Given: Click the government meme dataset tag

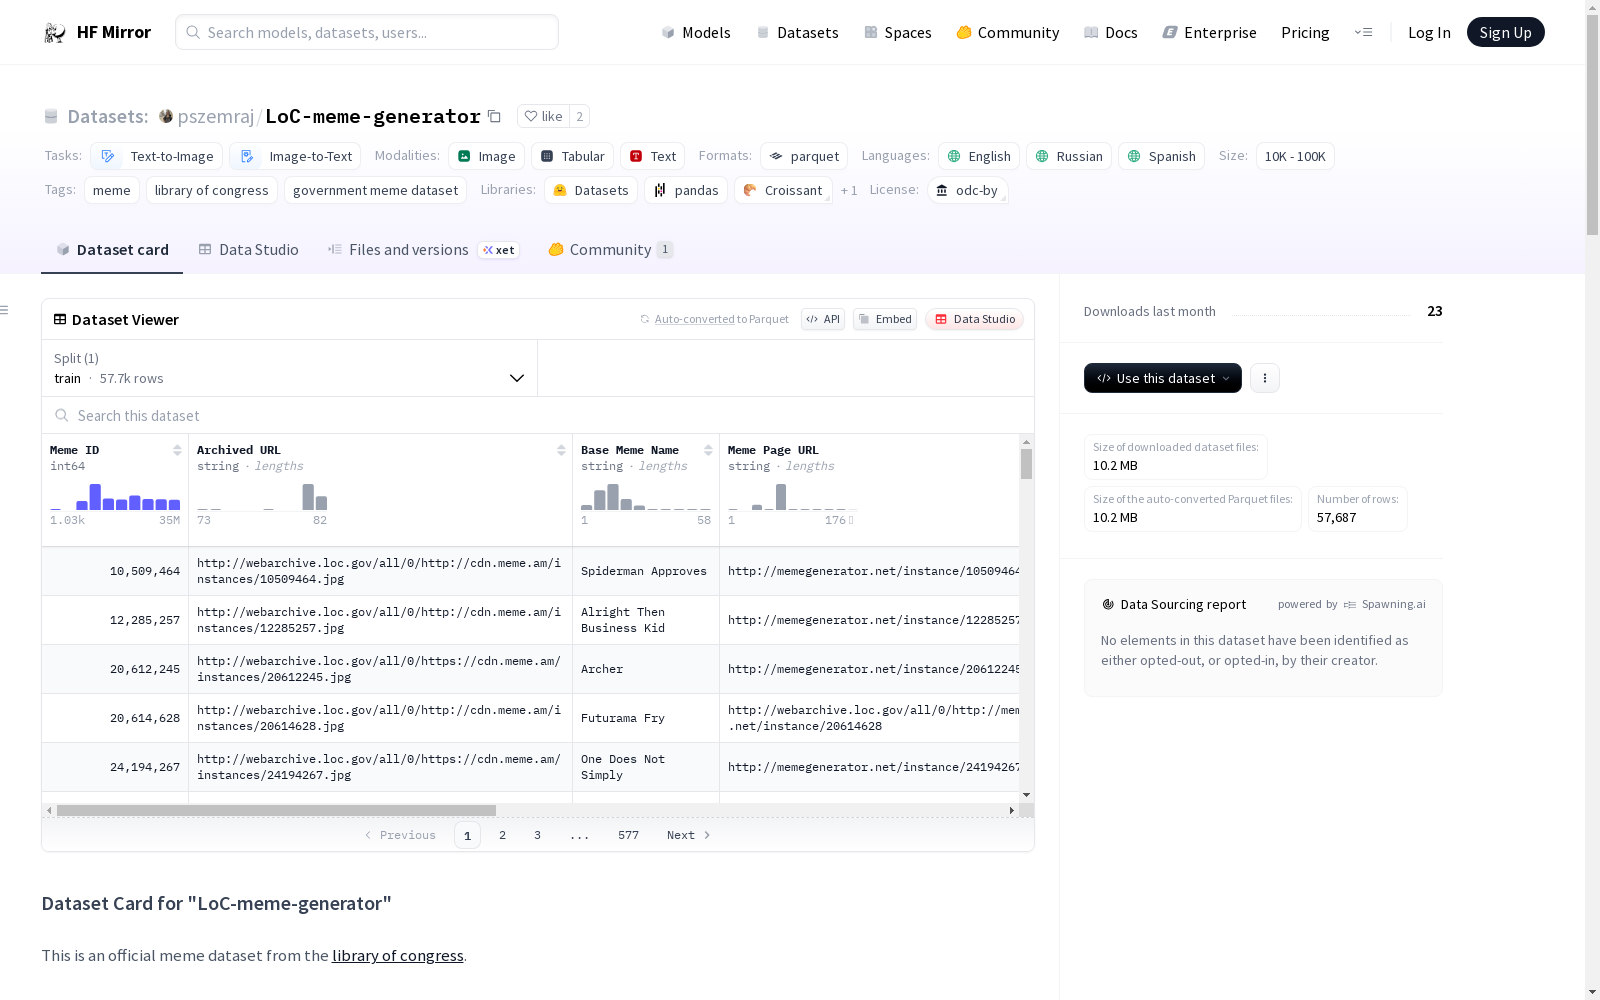Looking at the screenshot, I should 375,190.
